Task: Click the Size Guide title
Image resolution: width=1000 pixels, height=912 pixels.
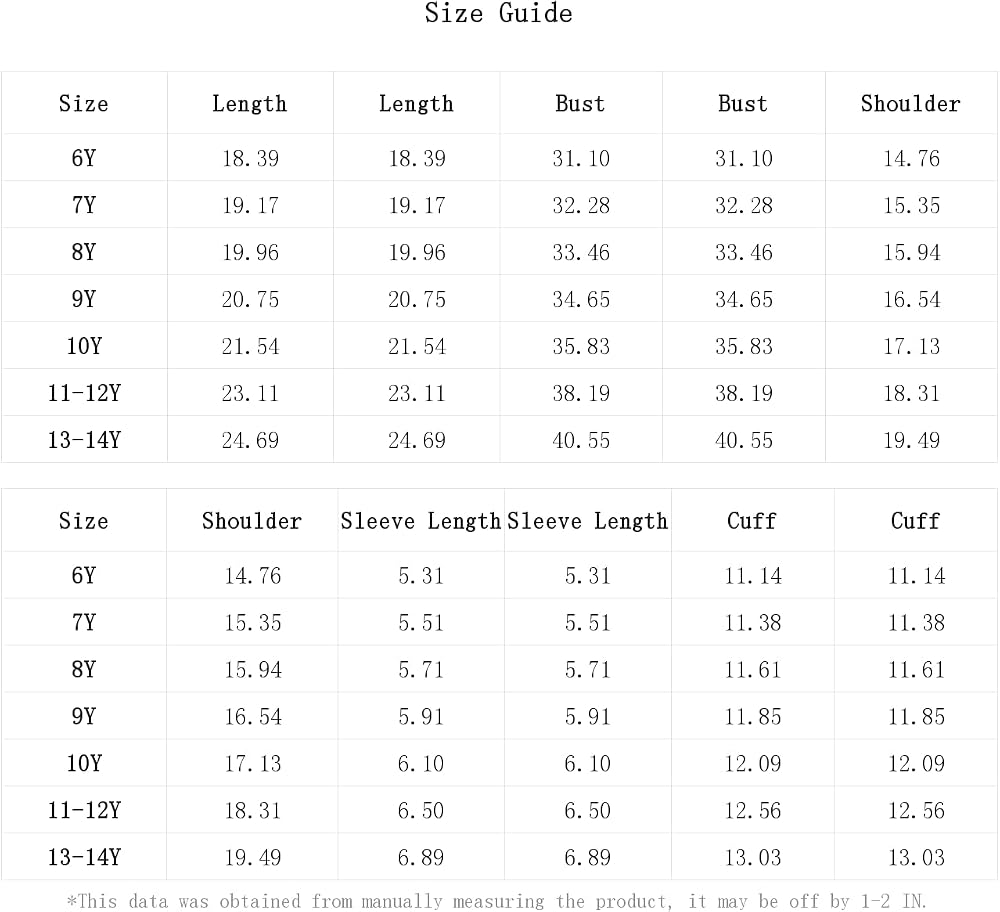Action: click(498, 13)
